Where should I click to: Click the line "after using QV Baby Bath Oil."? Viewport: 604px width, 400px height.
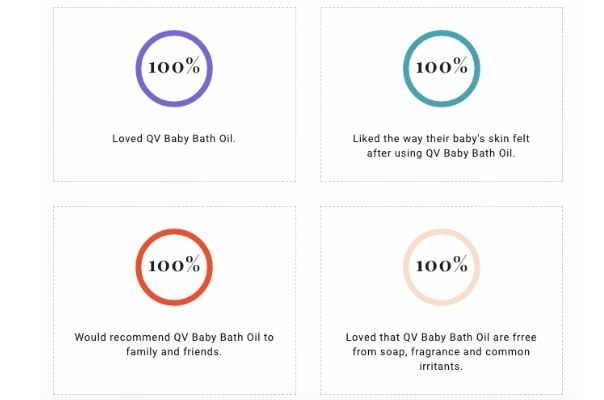(441, 154)
